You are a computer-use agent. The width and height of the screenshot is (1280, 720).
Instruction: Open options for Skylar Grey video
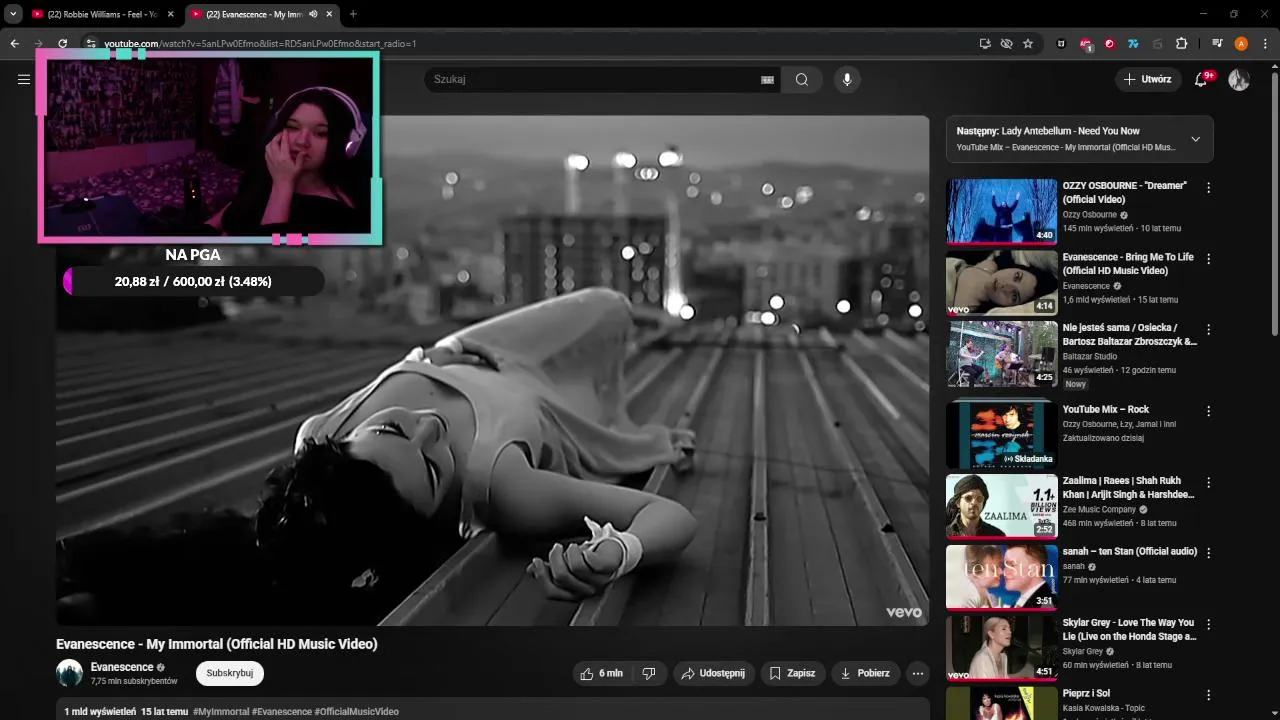pyautogui.click(x=1208, y=624)
